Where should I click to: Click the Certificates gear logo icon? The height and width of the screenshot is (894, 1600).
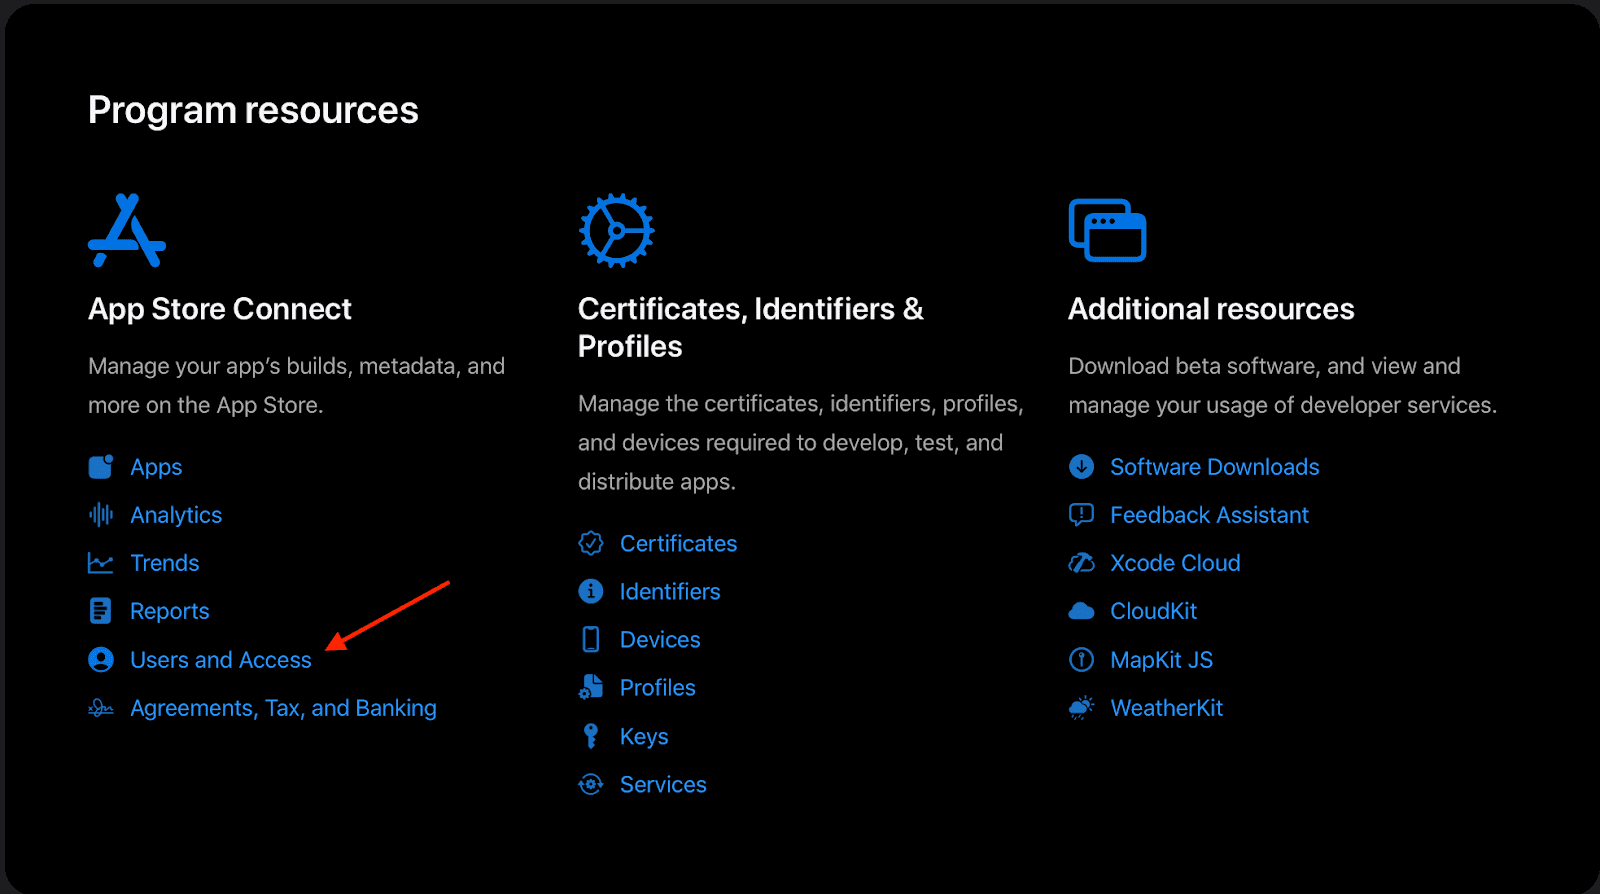617,230
